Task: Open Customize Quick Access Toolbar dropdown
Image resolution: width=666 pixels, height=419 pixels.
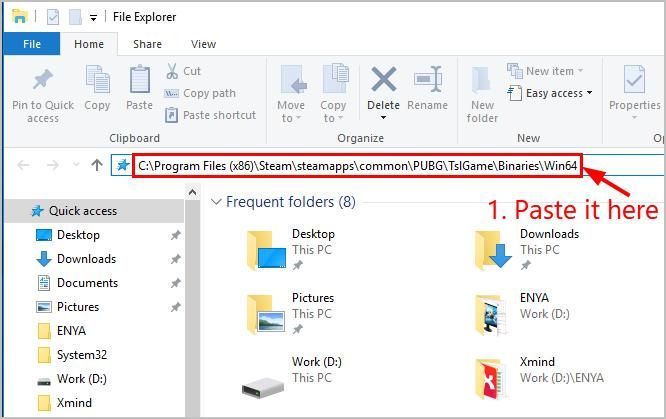Action: (93, 18)
